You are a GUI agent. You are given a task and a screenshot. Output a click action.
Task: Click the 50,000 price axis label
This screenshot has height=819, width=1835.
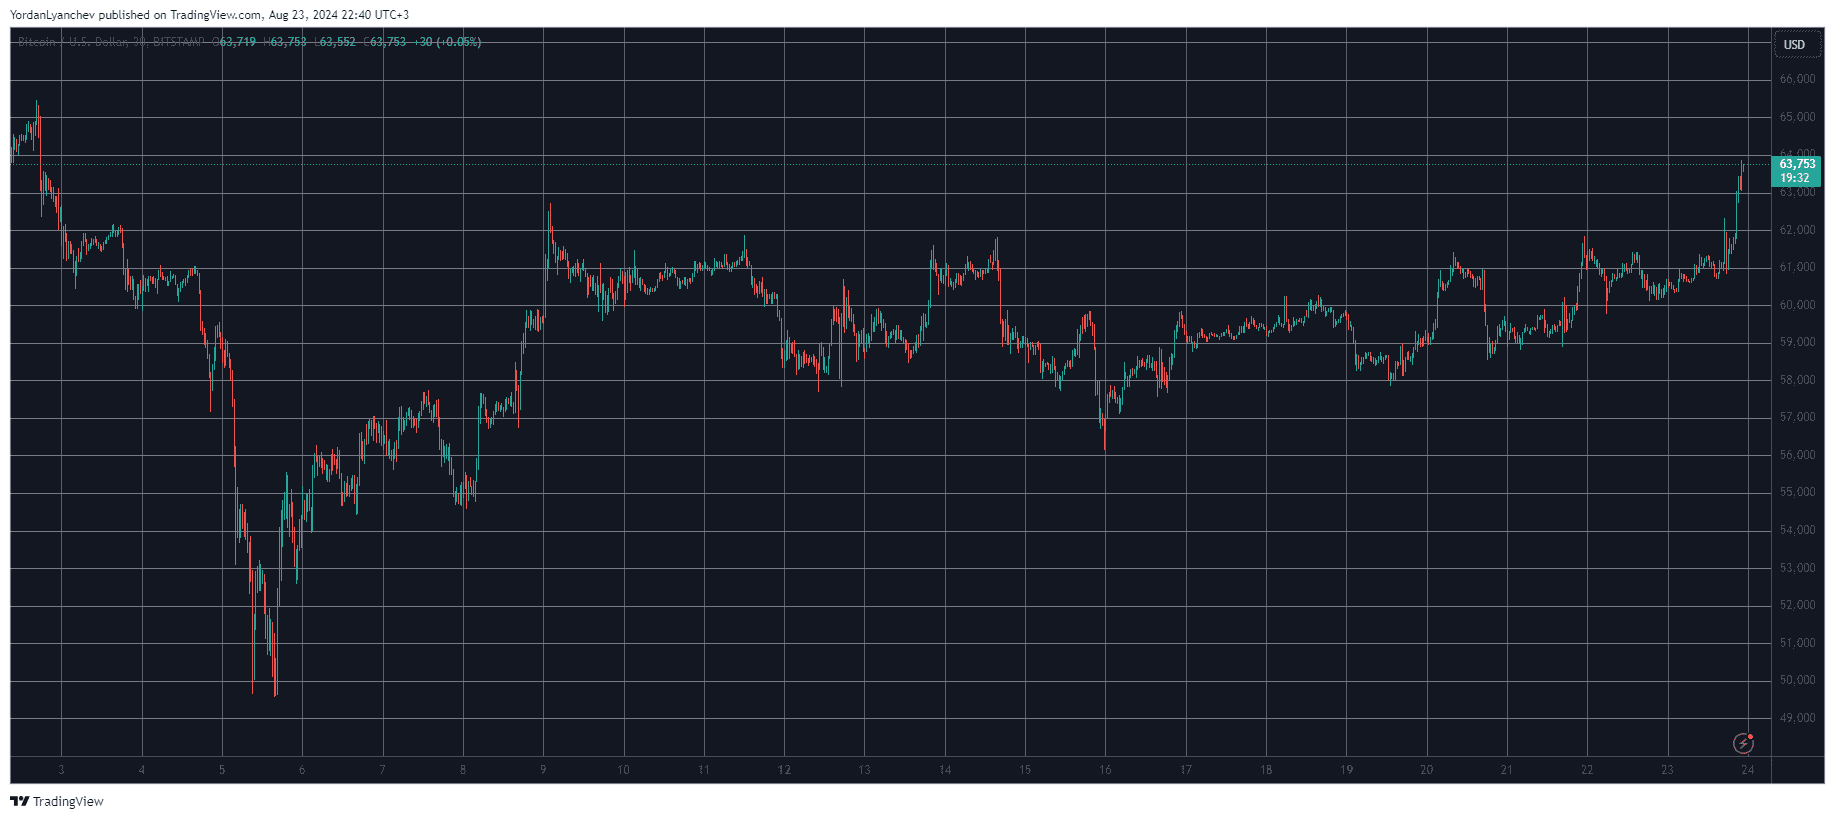(x=1797, y=680)
